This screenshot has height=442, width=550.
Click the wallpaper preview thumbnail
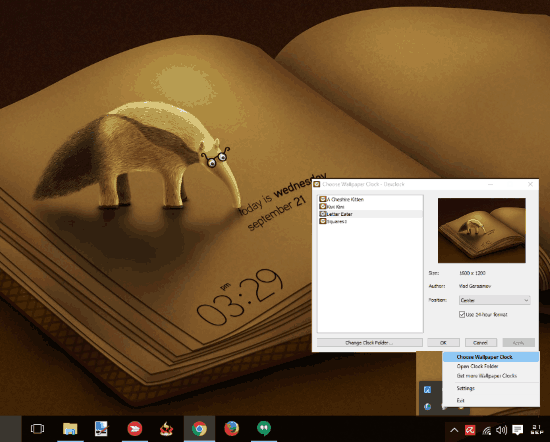coord(482,230)
